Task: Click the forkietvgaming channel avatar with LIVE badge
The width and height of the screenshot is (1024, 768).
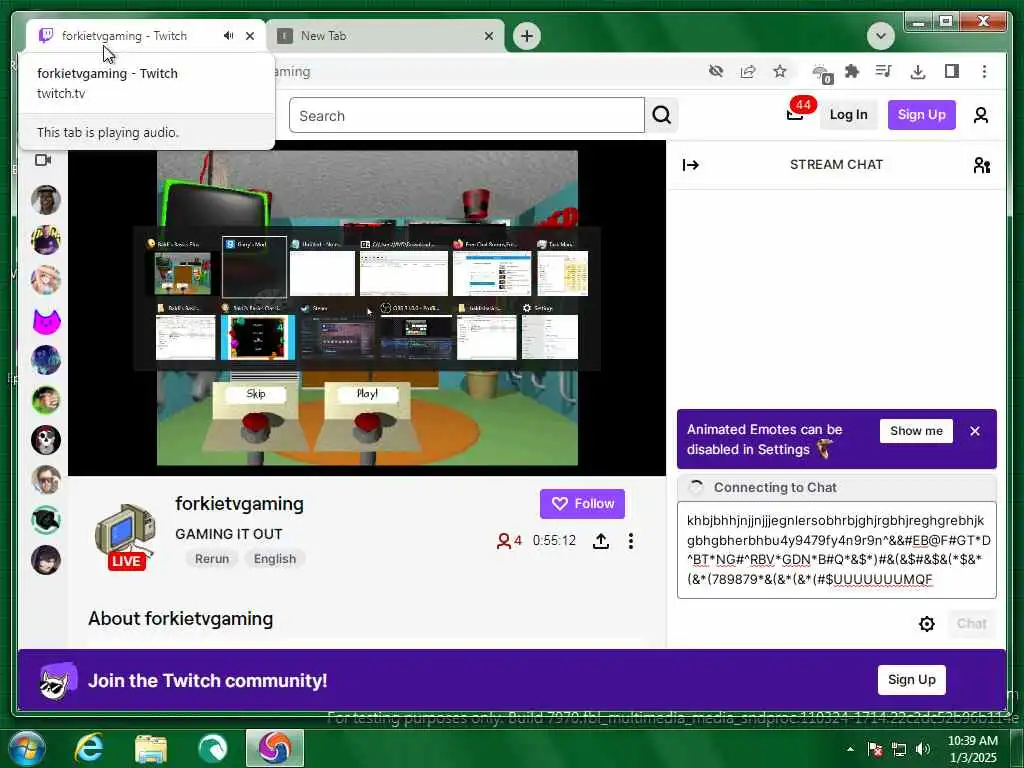Action: click(125, 536)
